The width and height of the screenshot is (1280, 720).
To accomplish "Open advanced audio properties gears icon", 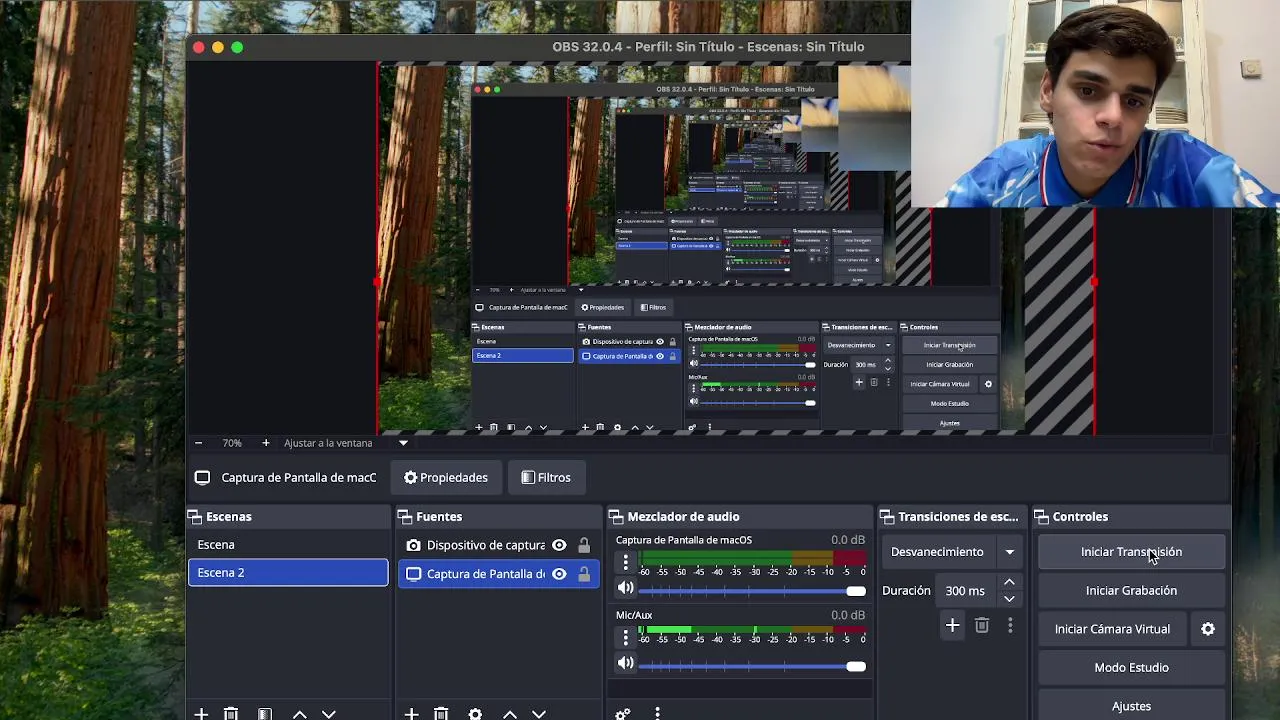I will (622, 713).
